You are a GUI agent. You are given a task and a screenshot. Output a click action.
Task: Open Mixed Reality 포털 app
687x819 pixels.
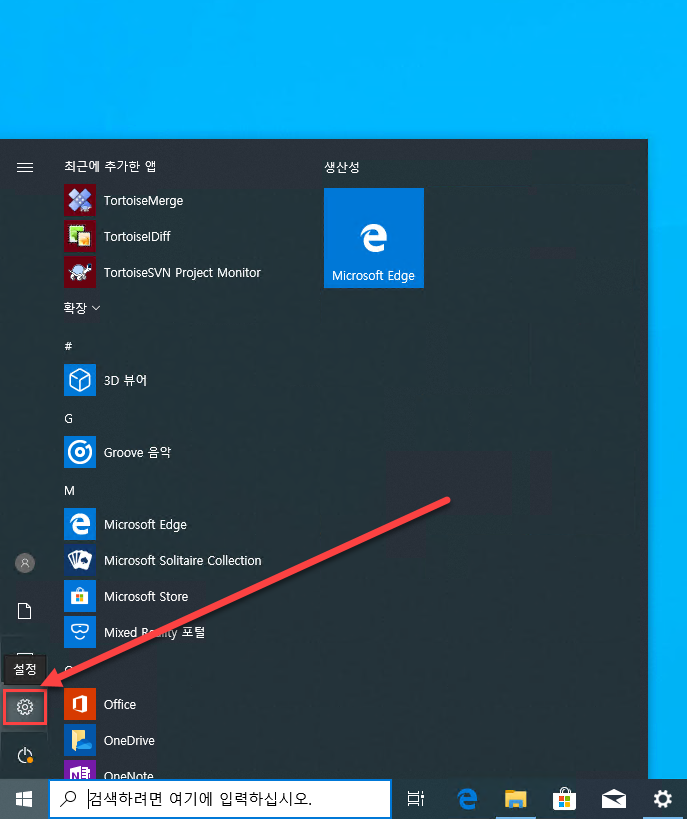coord(134,632)
